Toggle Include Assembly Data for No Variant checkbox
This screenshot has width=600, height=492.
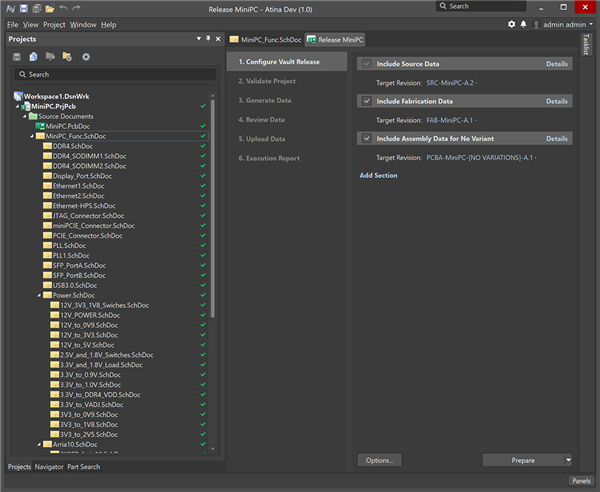366,139
